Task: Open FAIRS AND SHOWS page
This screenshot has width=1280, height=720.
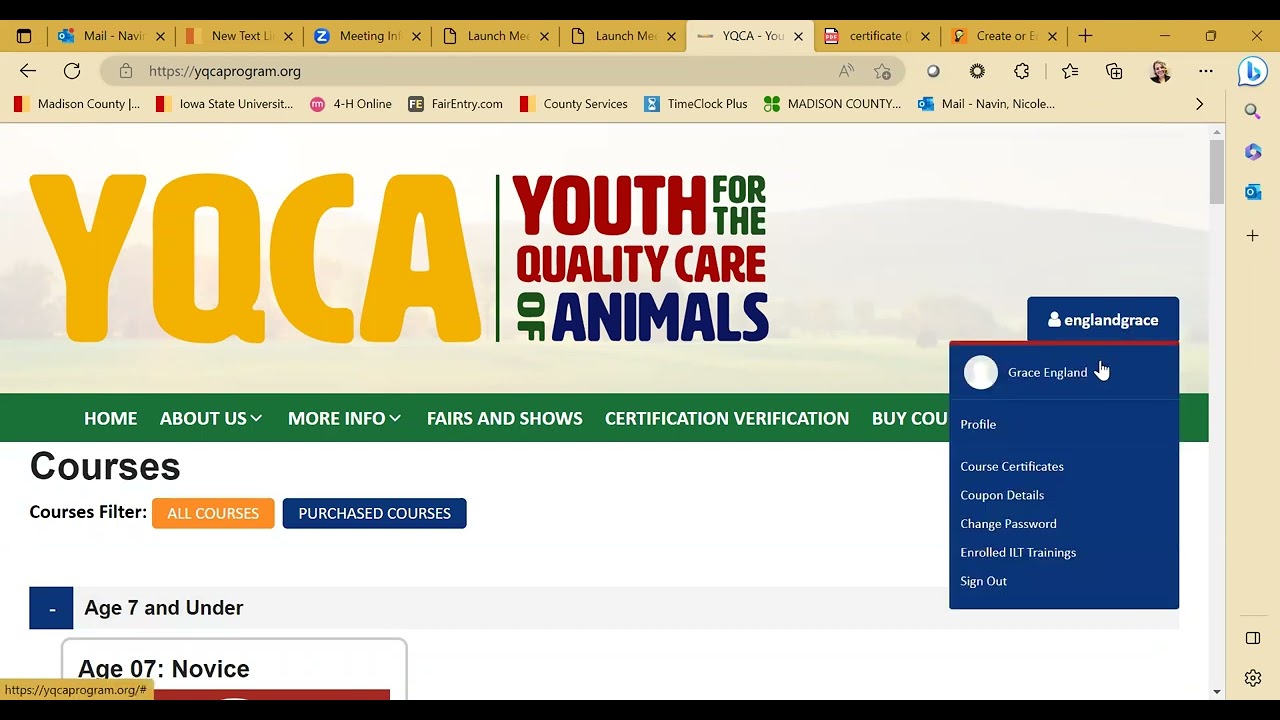Action: (504, 418)
